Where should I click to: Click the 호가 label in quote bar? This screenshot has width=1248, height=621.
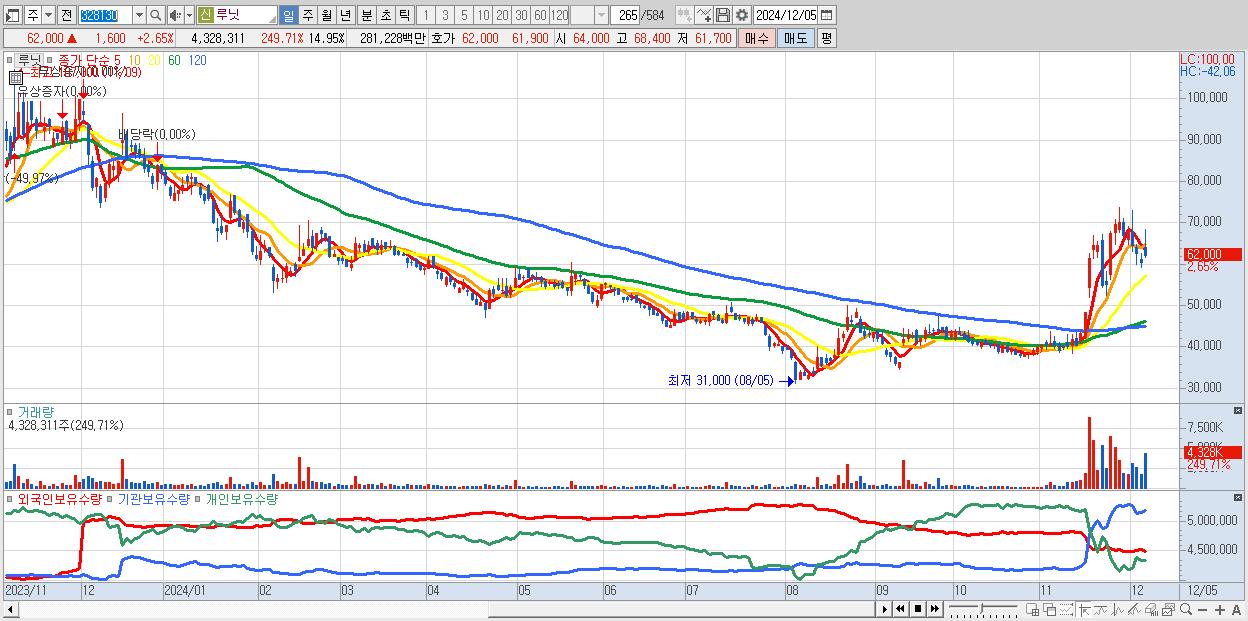click(x=442, y=38)
